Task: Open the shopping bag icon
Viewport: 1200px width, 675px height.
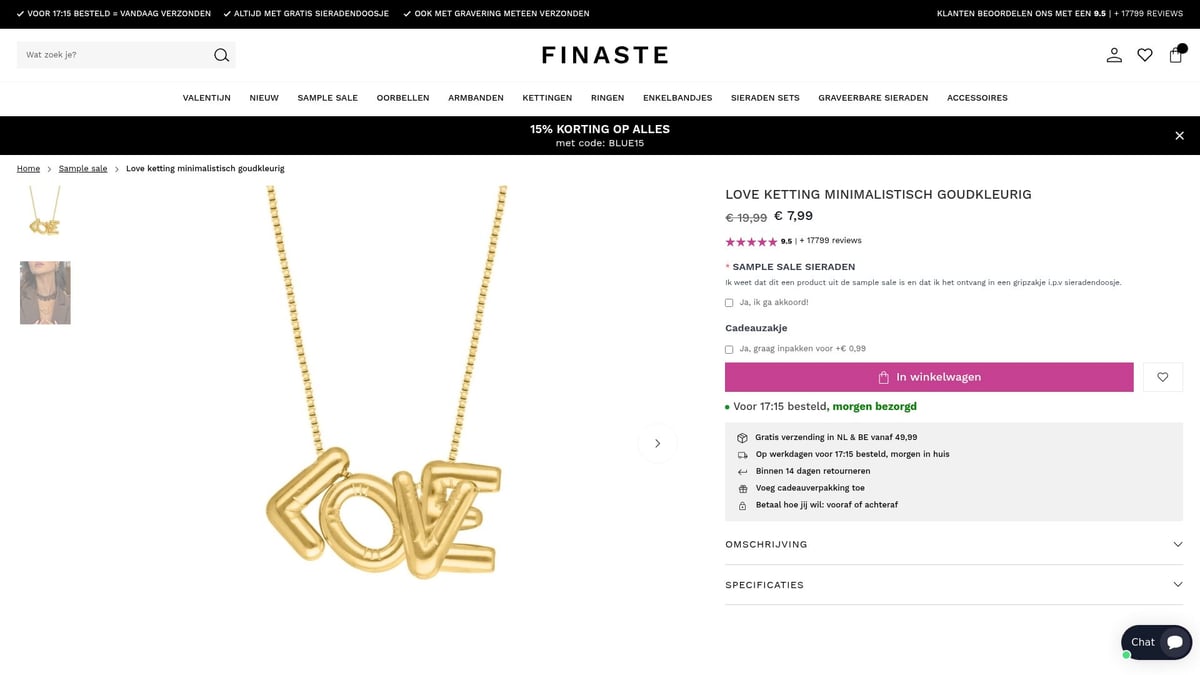Action: point(1176,55)
